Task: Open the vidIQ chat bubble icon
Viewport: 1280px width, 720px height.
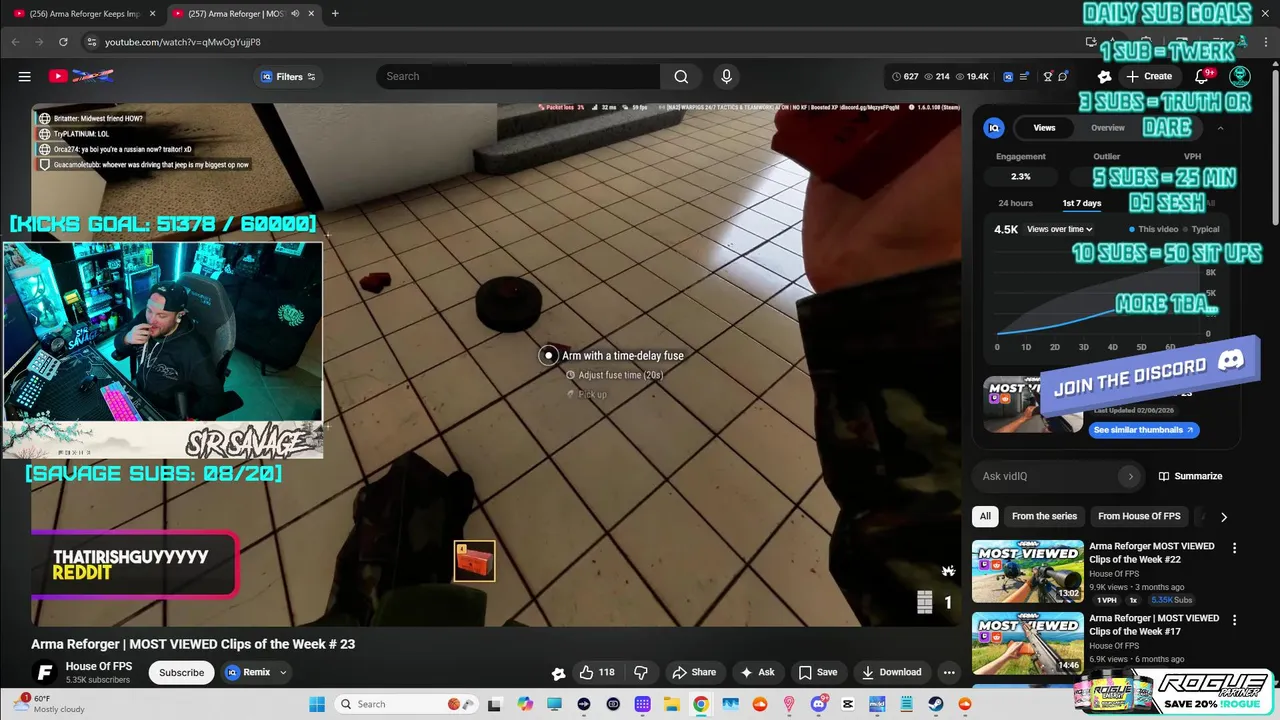Action: click(x=1063, y=76)
